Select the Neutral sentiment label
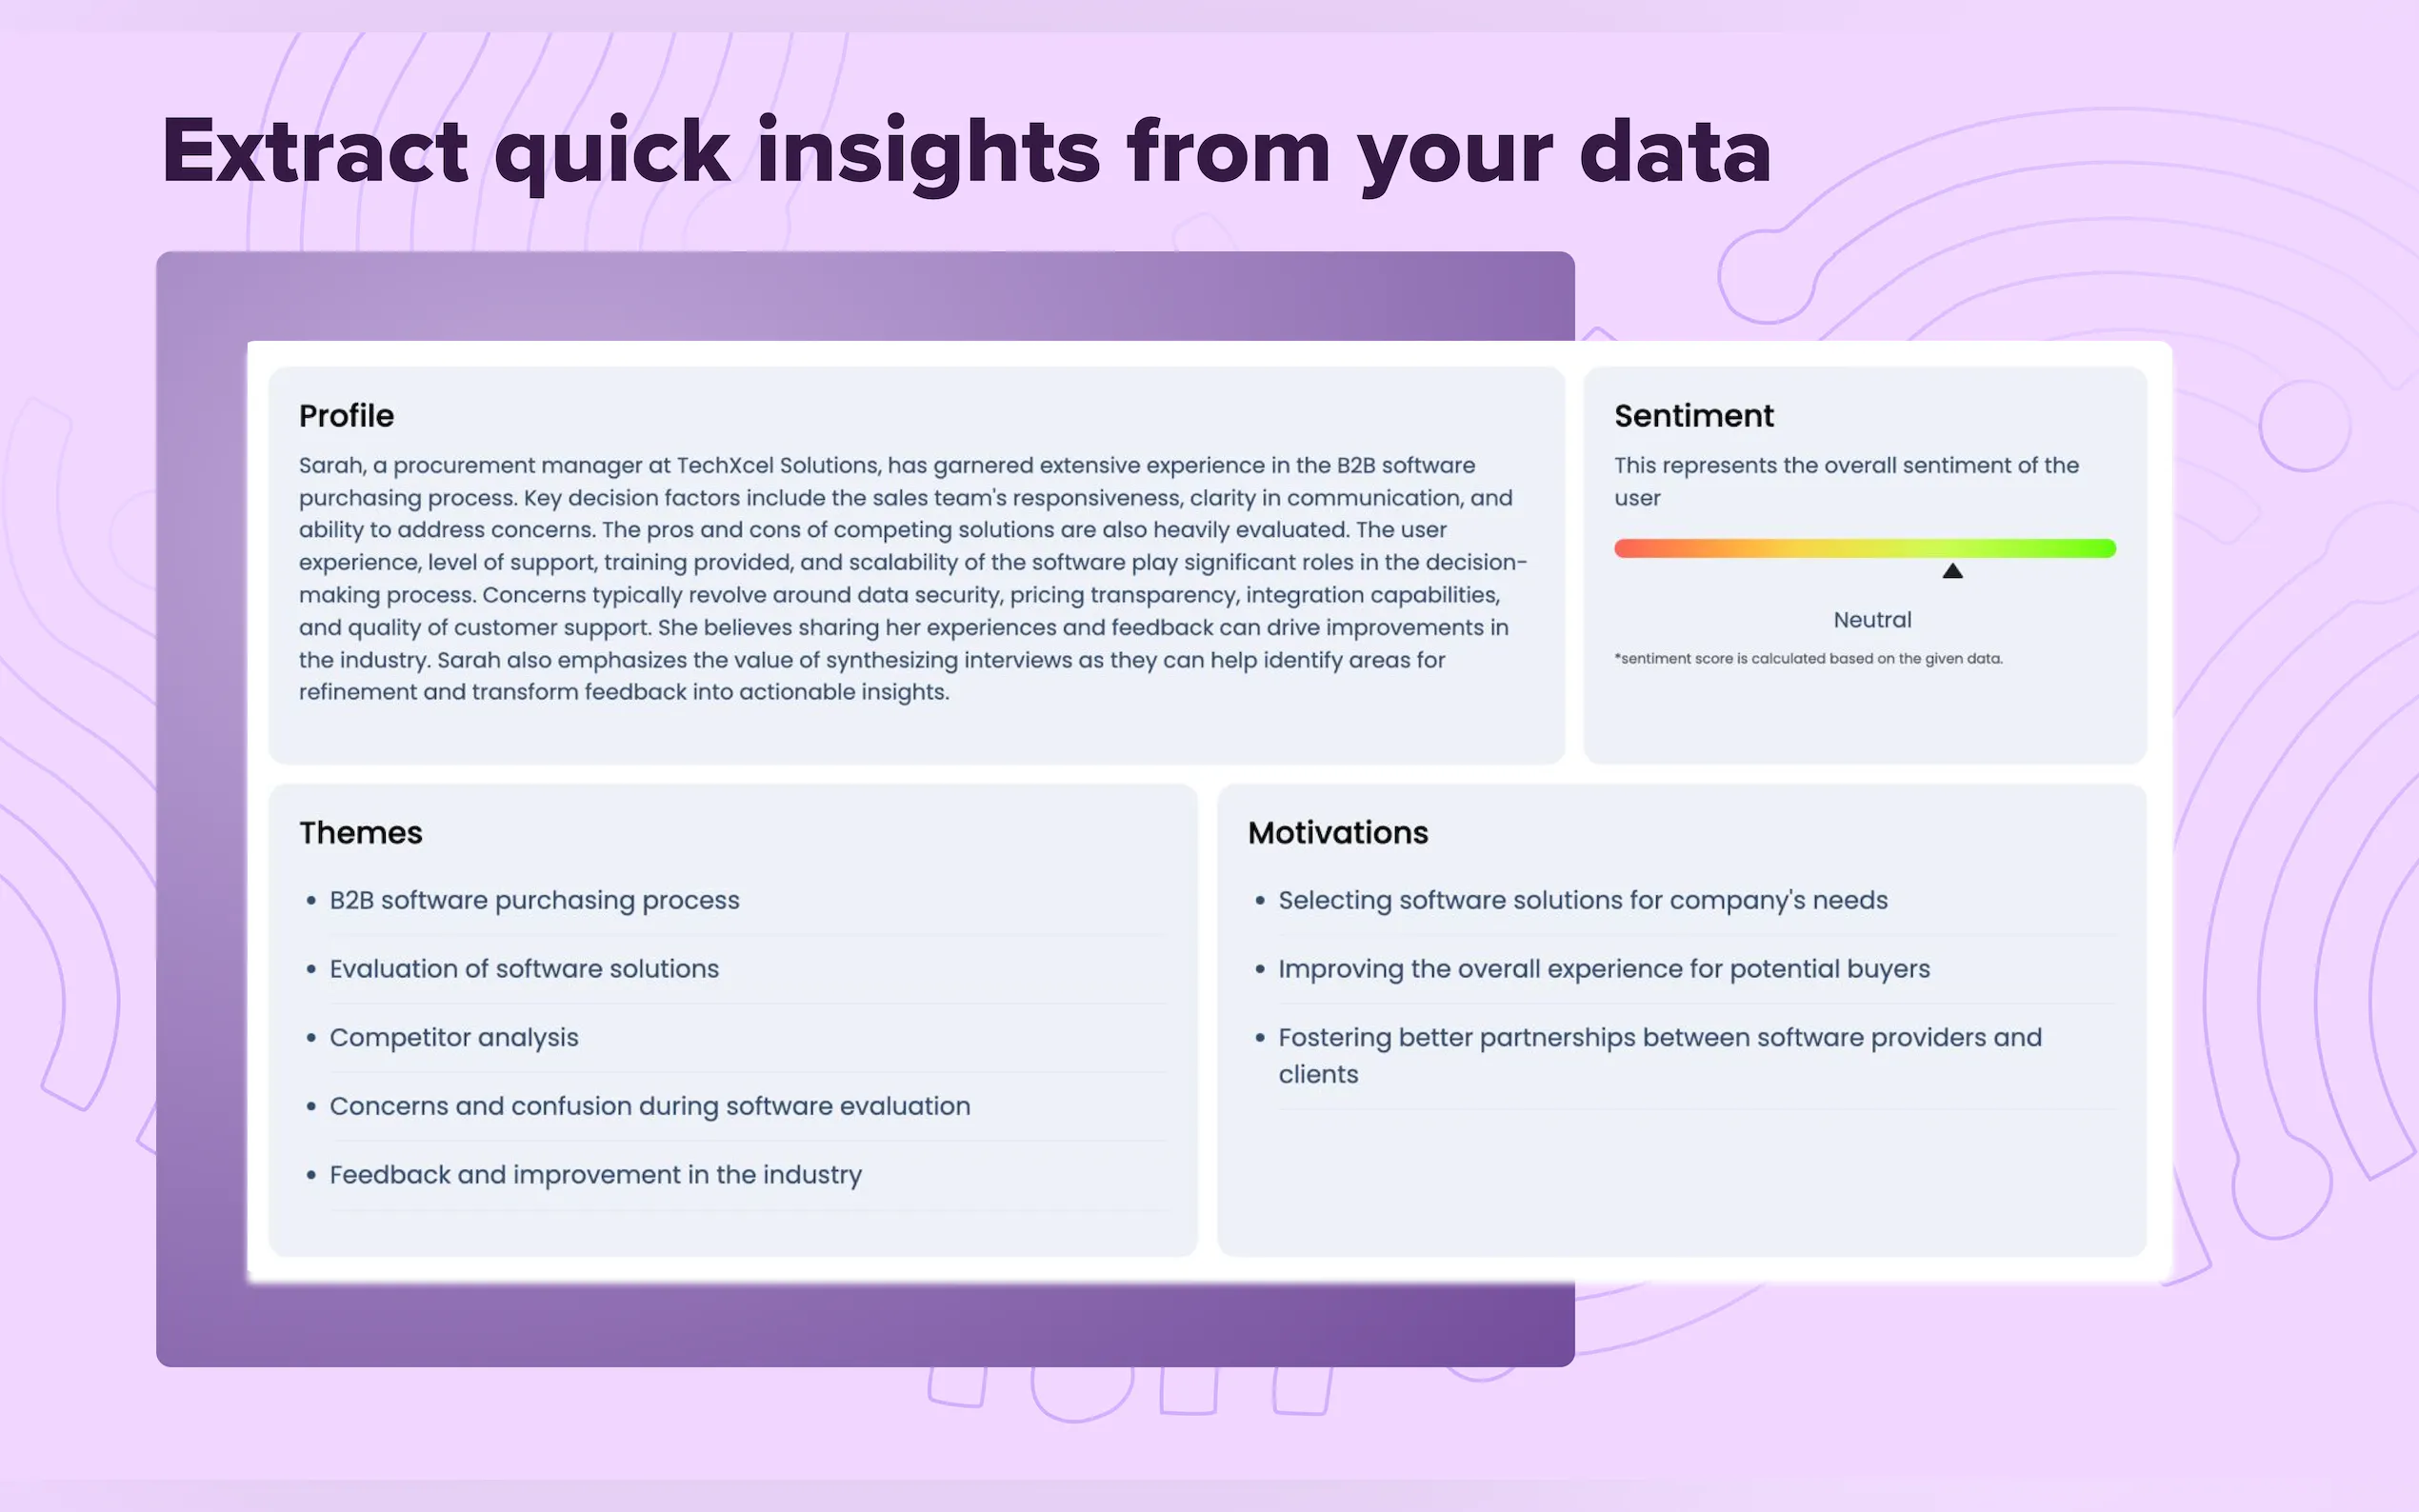This screenshot has width=2419, height=1512. (x=1872, y=620)
